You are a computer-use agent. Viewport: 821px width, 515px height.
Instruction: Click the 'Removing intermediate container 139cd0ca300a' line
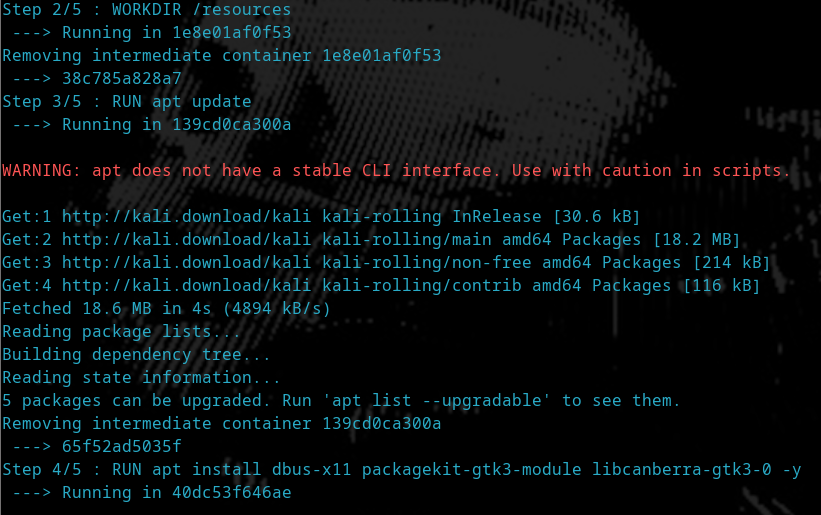221,423
